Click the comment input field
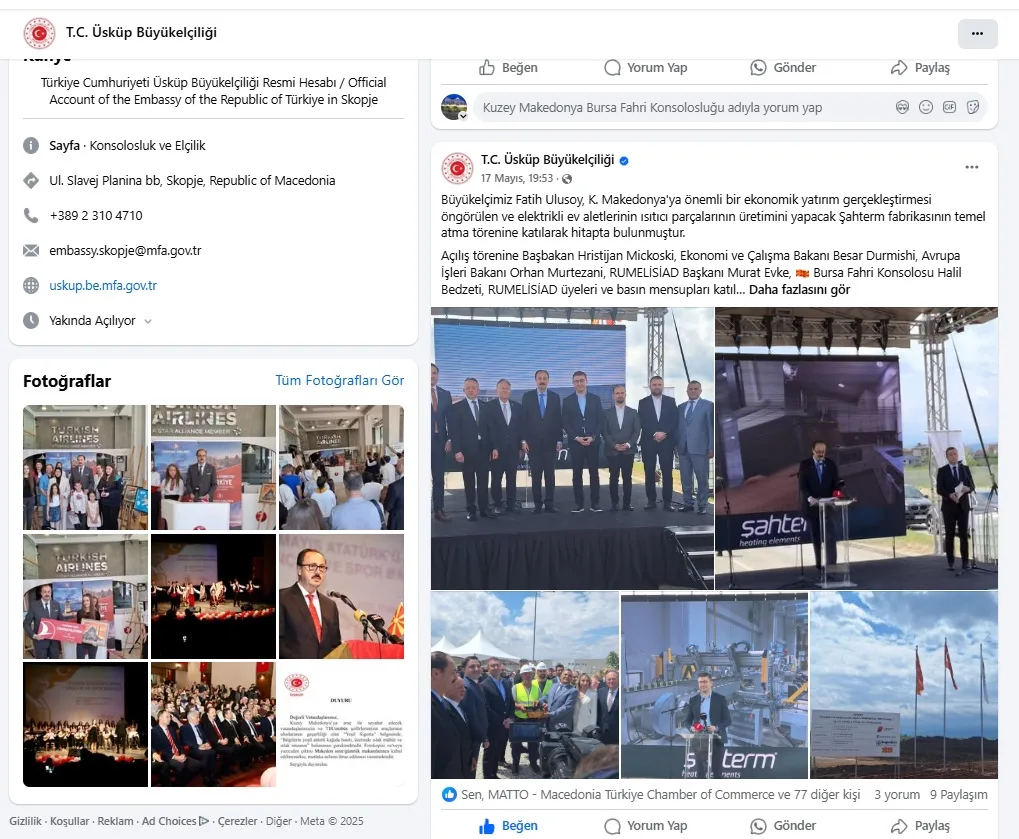The width and height of the screenshot is (1019, 839). [x=682, y=107]
